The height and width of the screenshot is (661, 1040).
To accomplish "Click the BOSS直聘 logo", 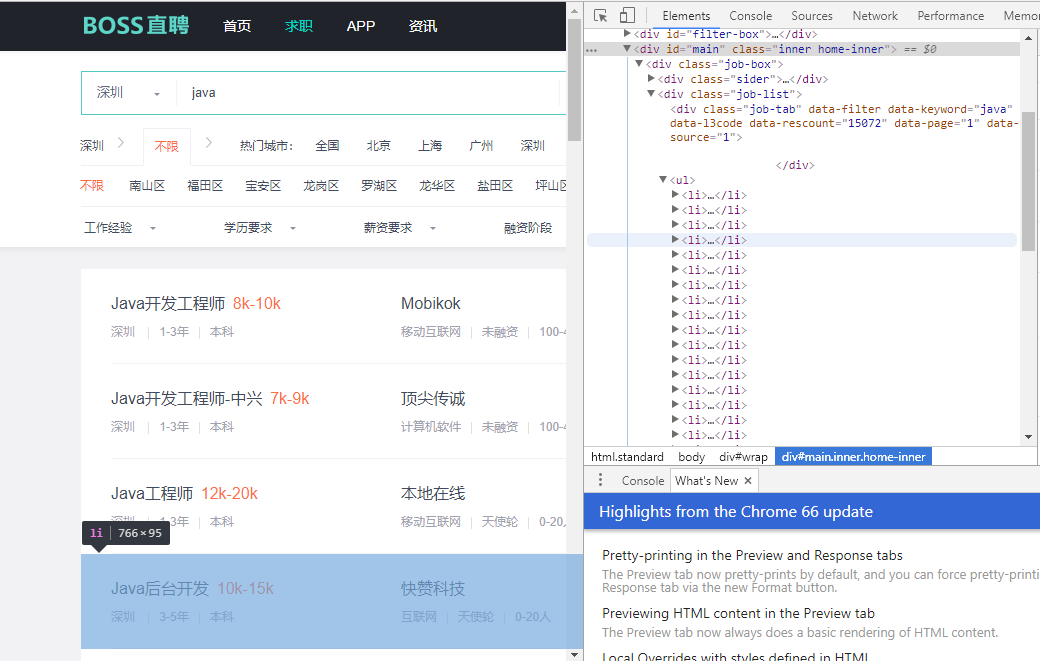I will pos(136,25).
